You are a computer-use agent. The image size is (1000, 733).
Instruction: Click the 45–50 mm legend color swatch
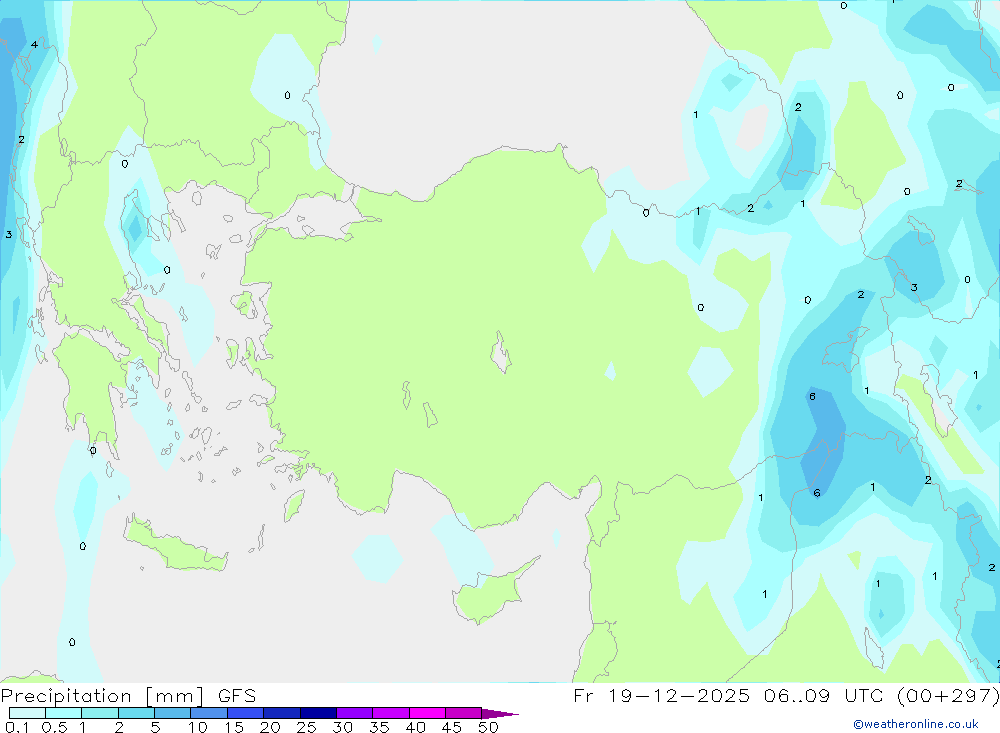pos(463,713)
